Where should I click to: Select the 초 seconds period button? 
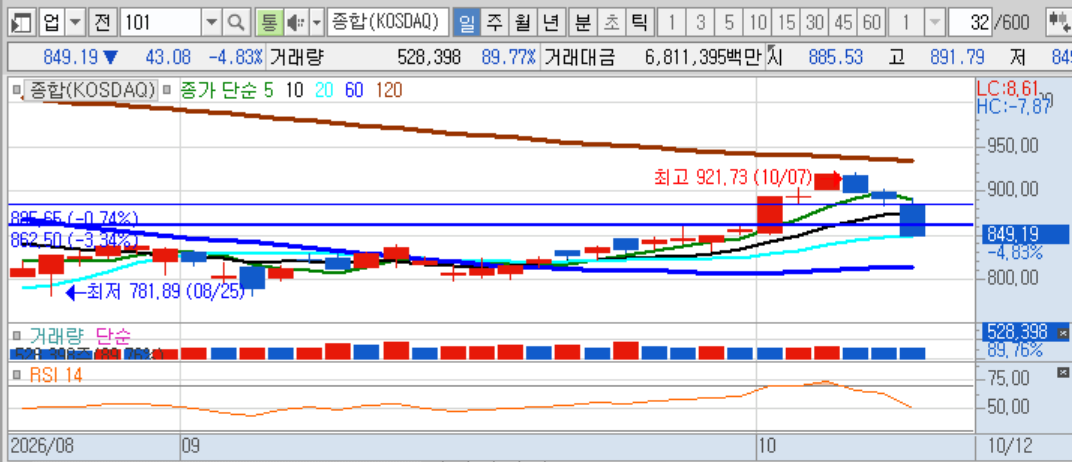coord(611,23)
